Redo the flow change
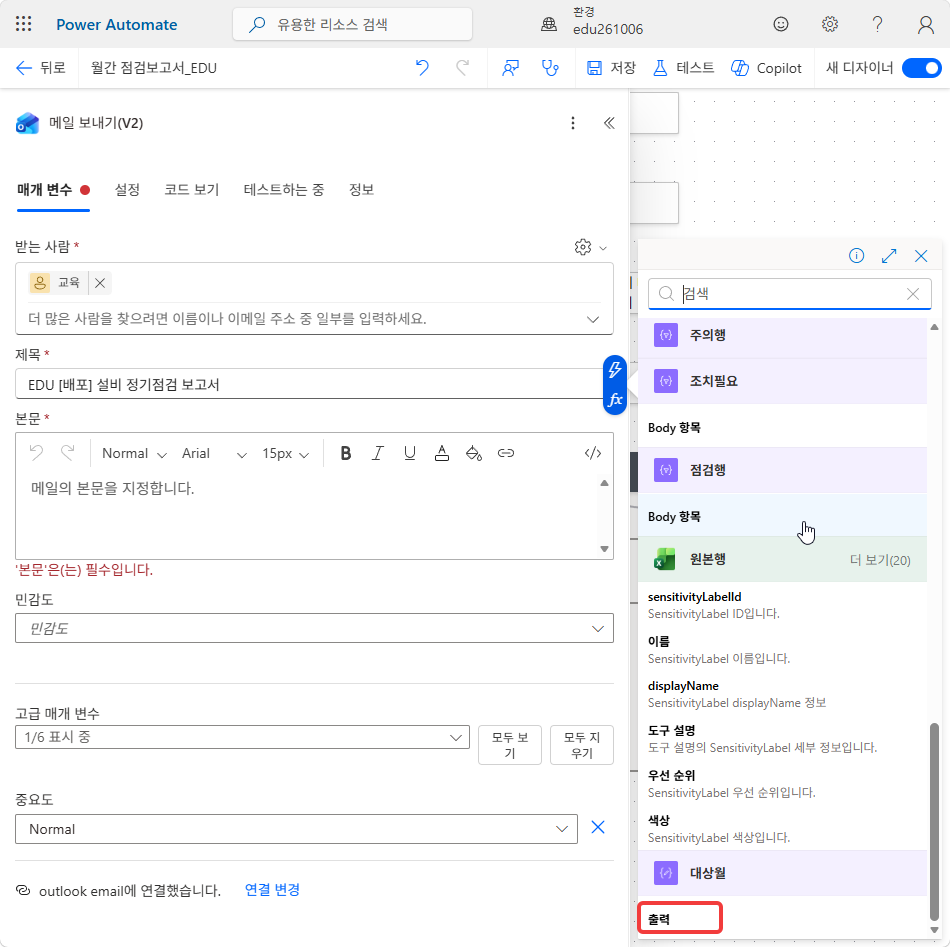The image size is (950, 947). coord(462,68)
